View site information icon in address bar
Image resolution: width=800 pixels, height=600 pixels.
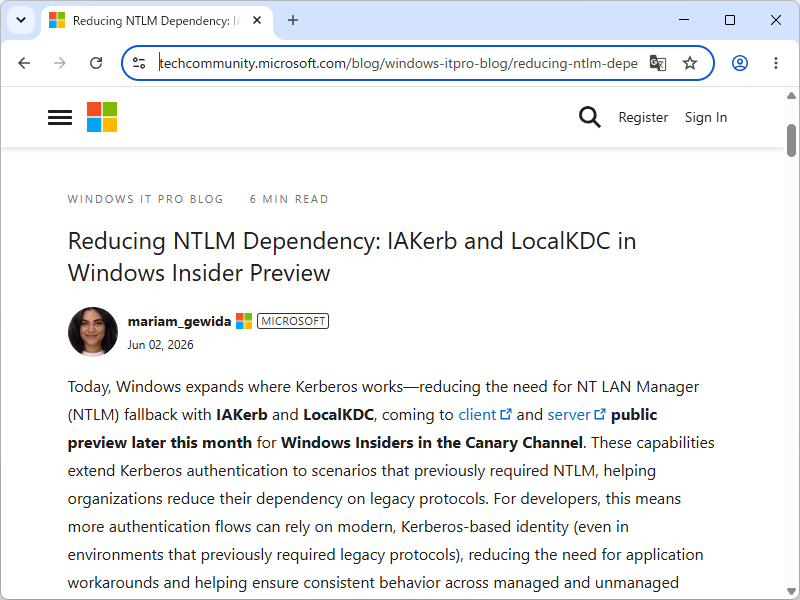(139, 63)
